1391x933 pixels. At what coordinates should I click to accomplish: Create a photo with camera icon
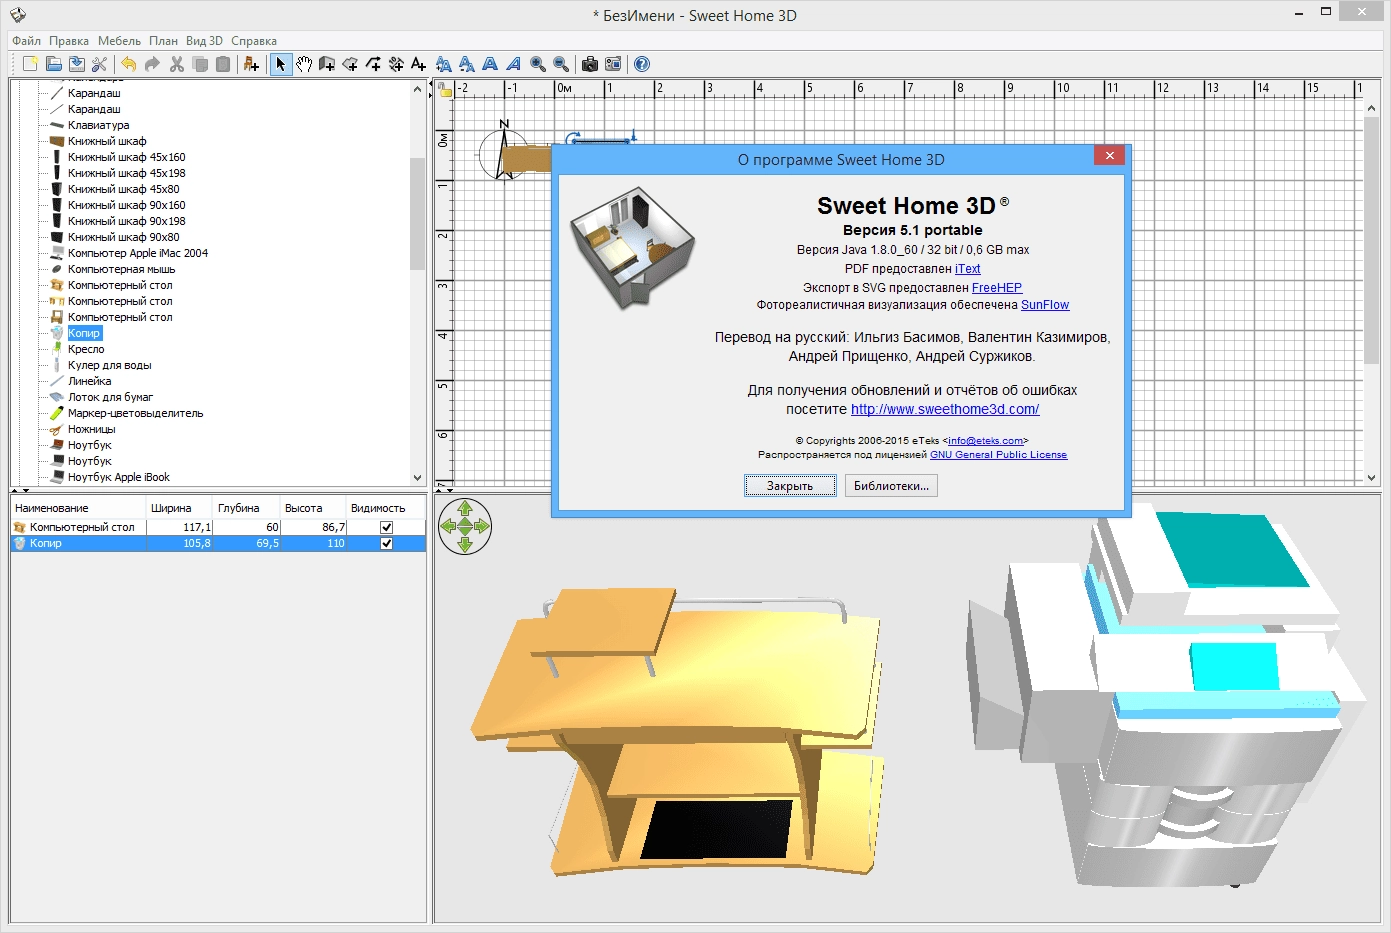tap(590, 64)
